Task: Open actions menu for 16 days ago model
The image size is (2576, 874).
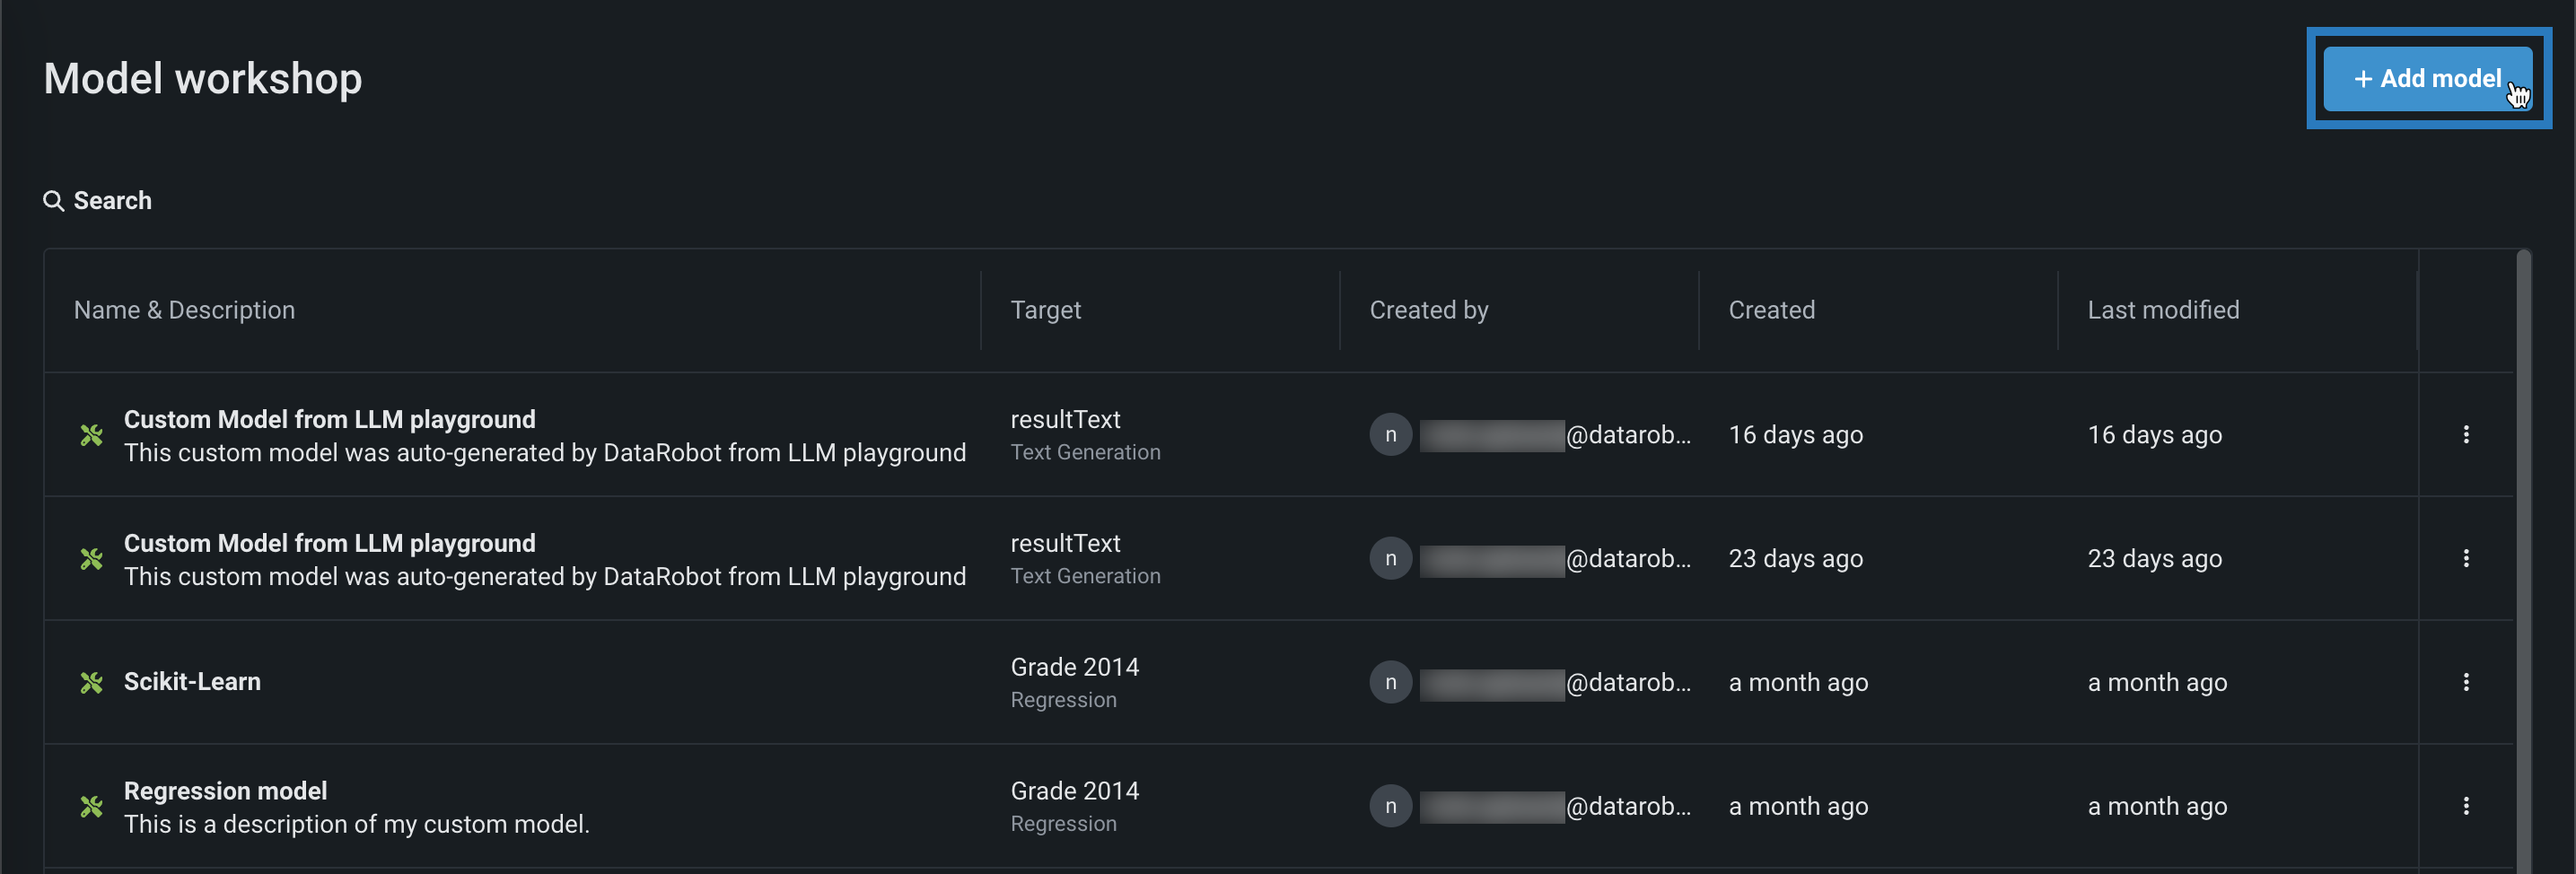Action: [2465, 434]
